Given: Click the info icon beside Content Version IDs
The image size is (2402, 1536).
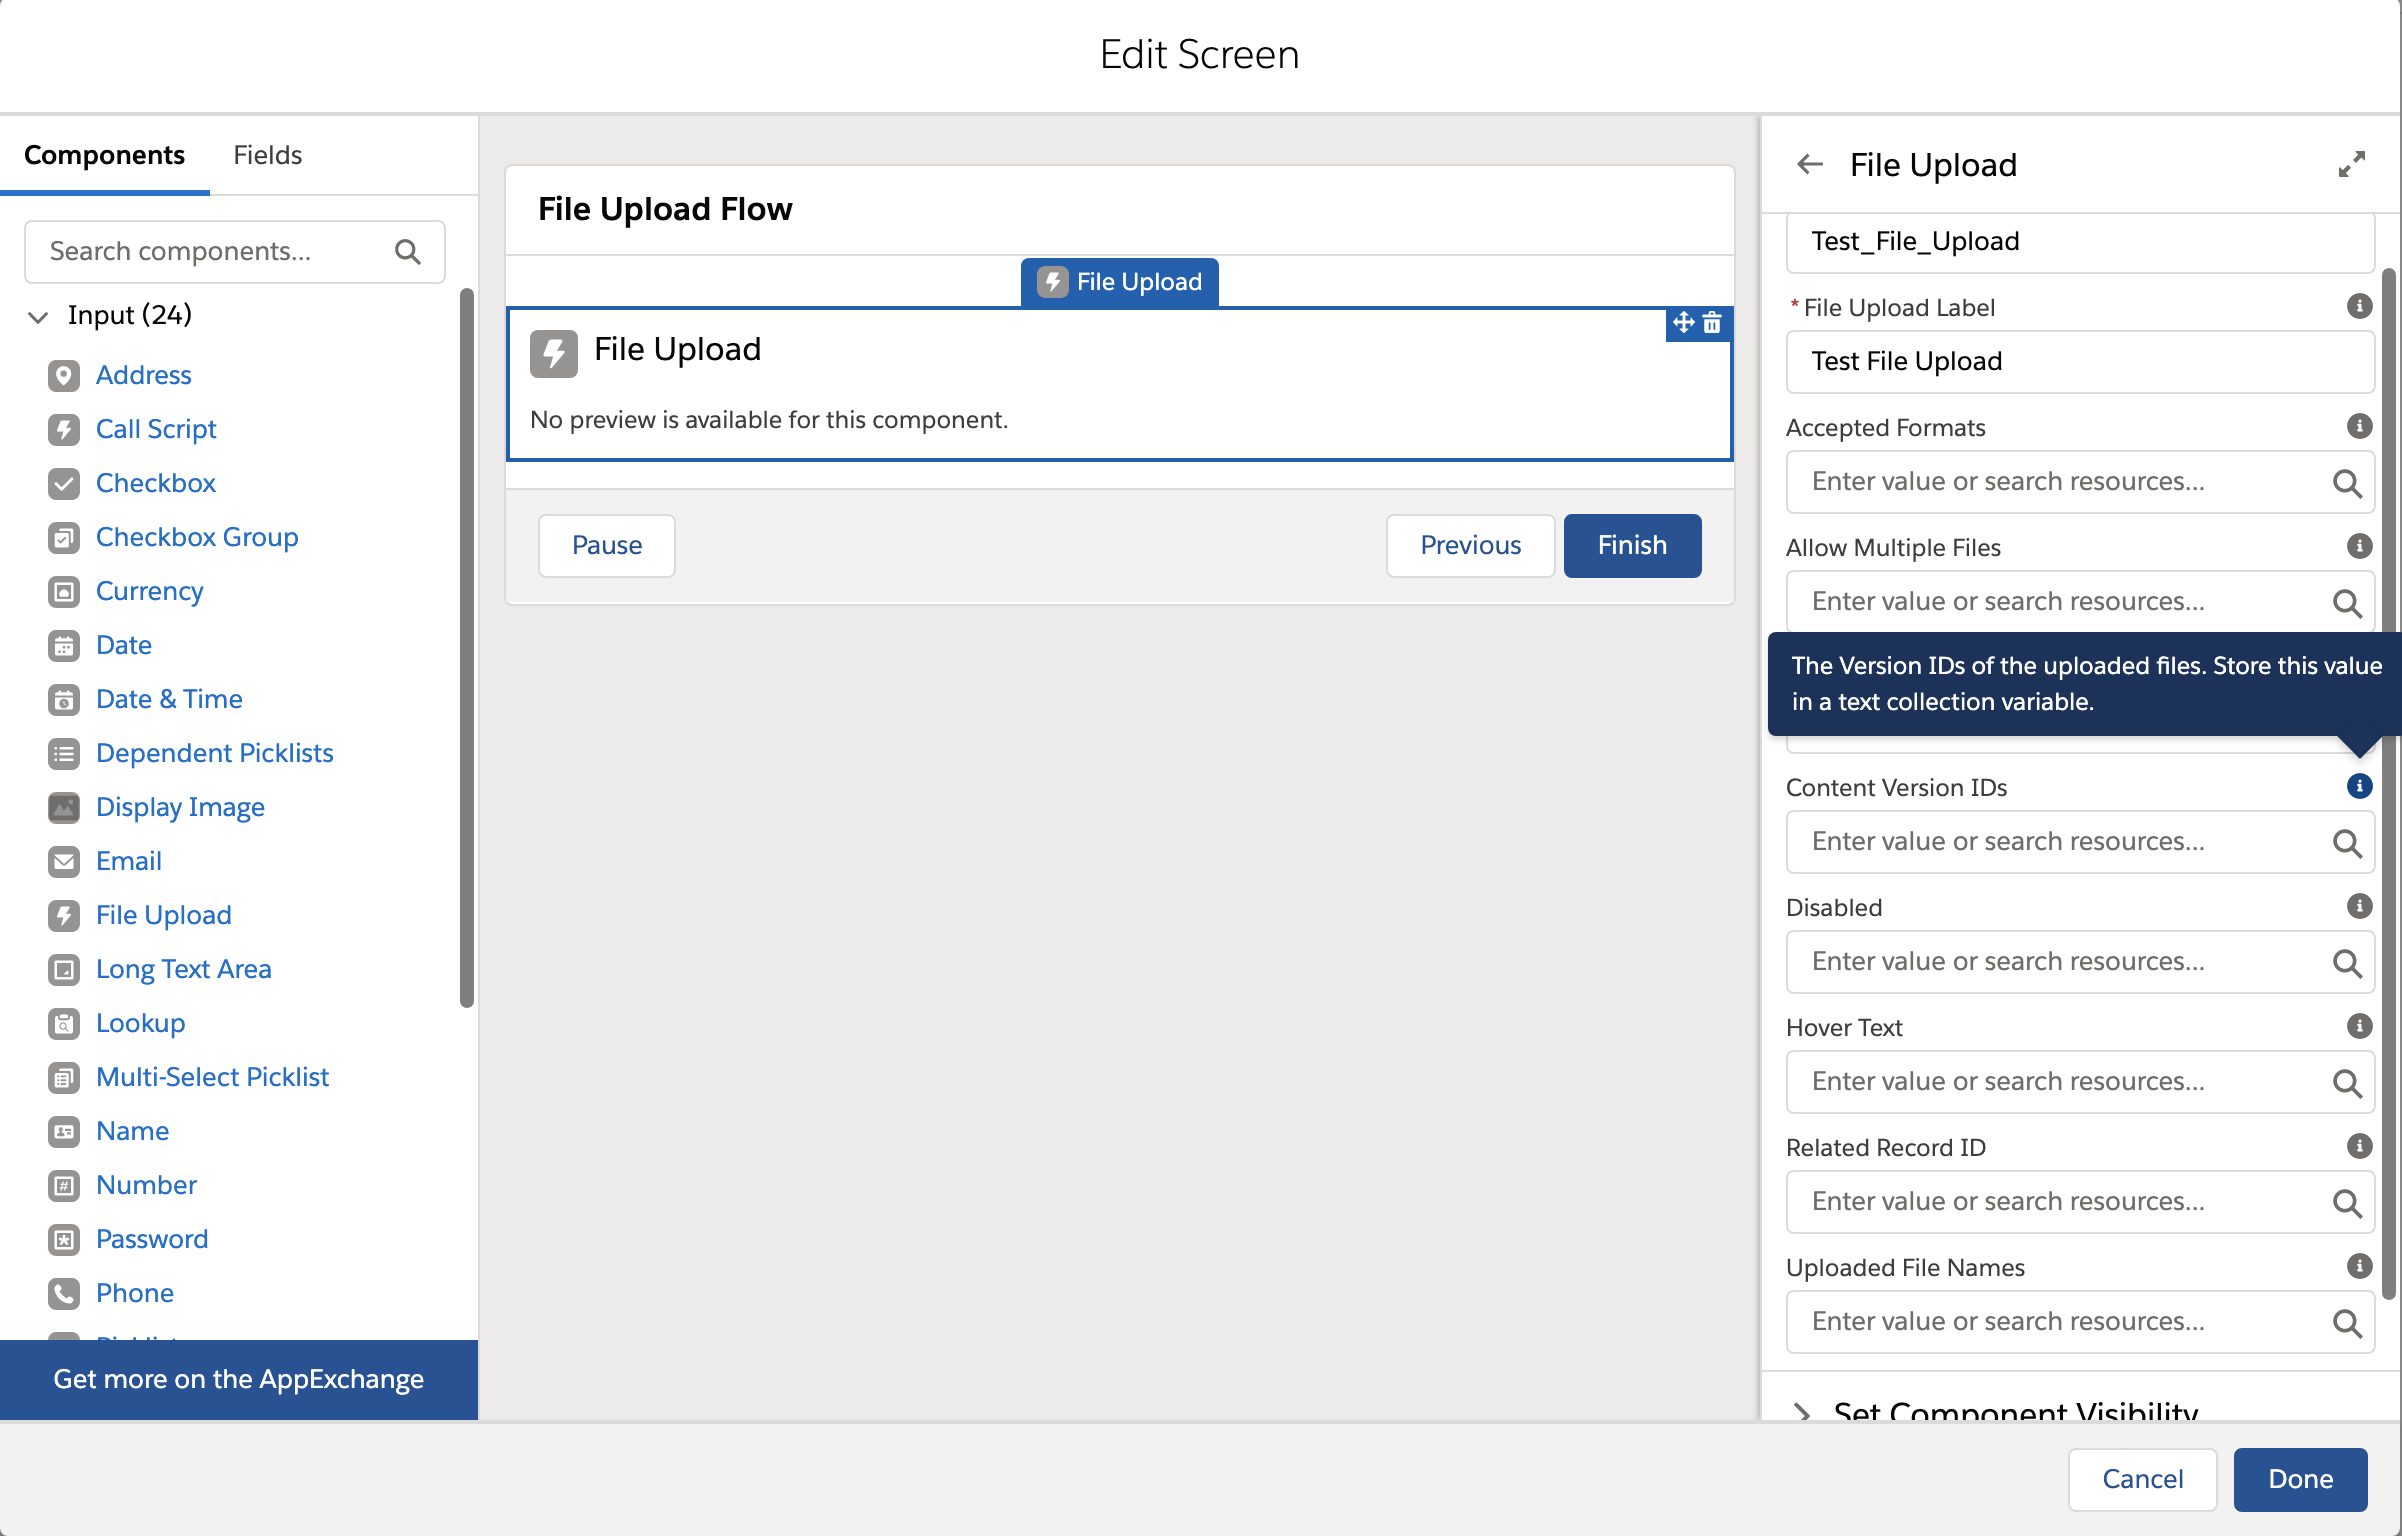Looking at the screenshot, I should [2359, 786].
